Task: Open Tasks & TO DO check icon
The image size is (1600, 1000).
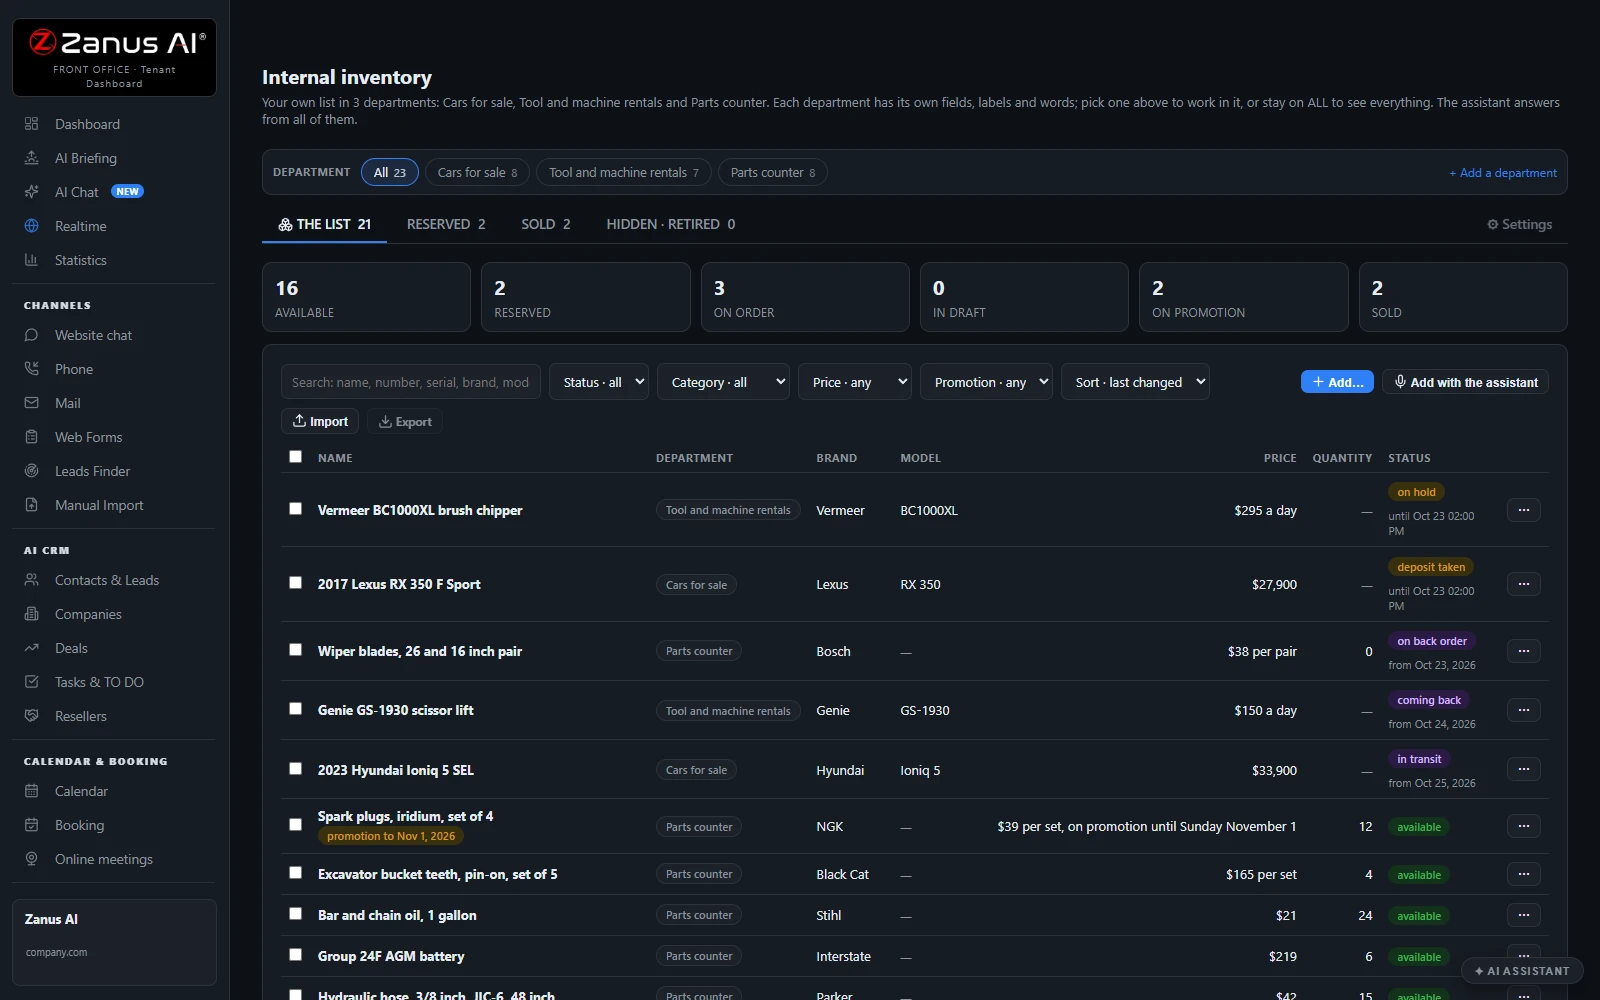Action: pos(32,682)
